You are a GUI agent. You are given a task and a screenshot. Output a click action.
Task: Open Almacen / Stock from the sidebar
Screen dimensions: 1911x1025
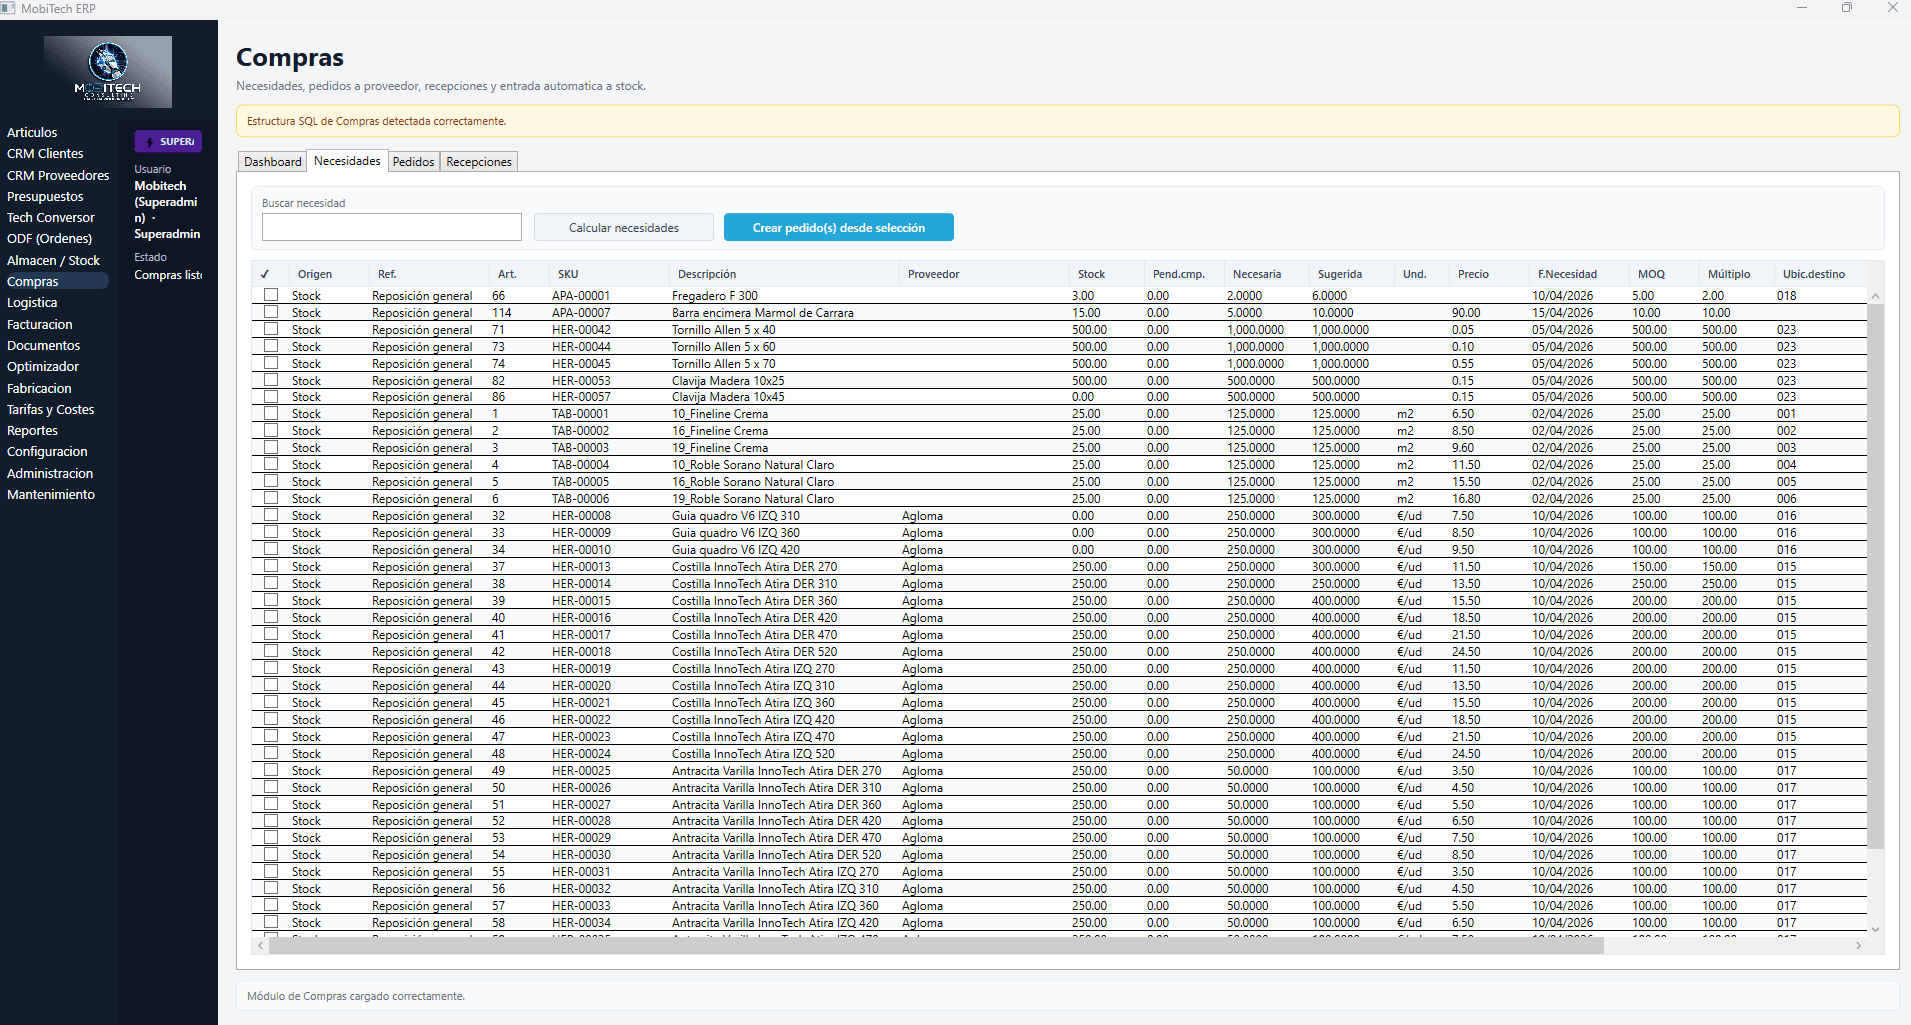pyautogui.click(x=53, y=260)
